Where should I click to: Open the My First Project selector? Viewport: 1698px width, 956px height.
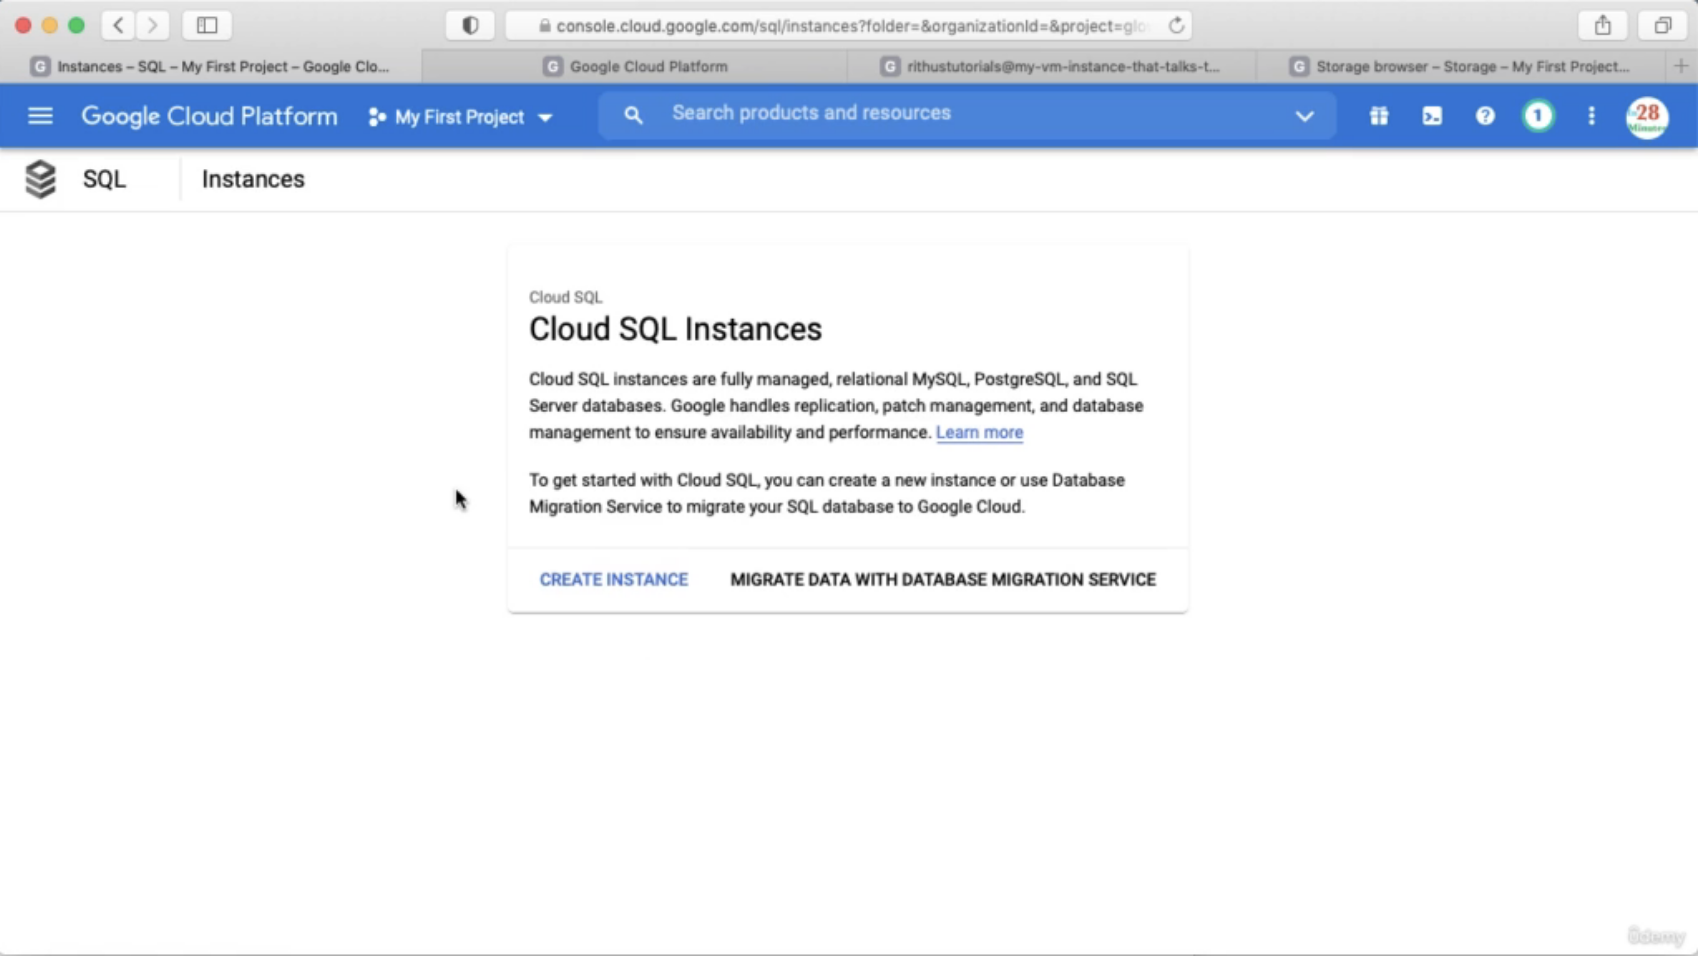tap(460, 117)
